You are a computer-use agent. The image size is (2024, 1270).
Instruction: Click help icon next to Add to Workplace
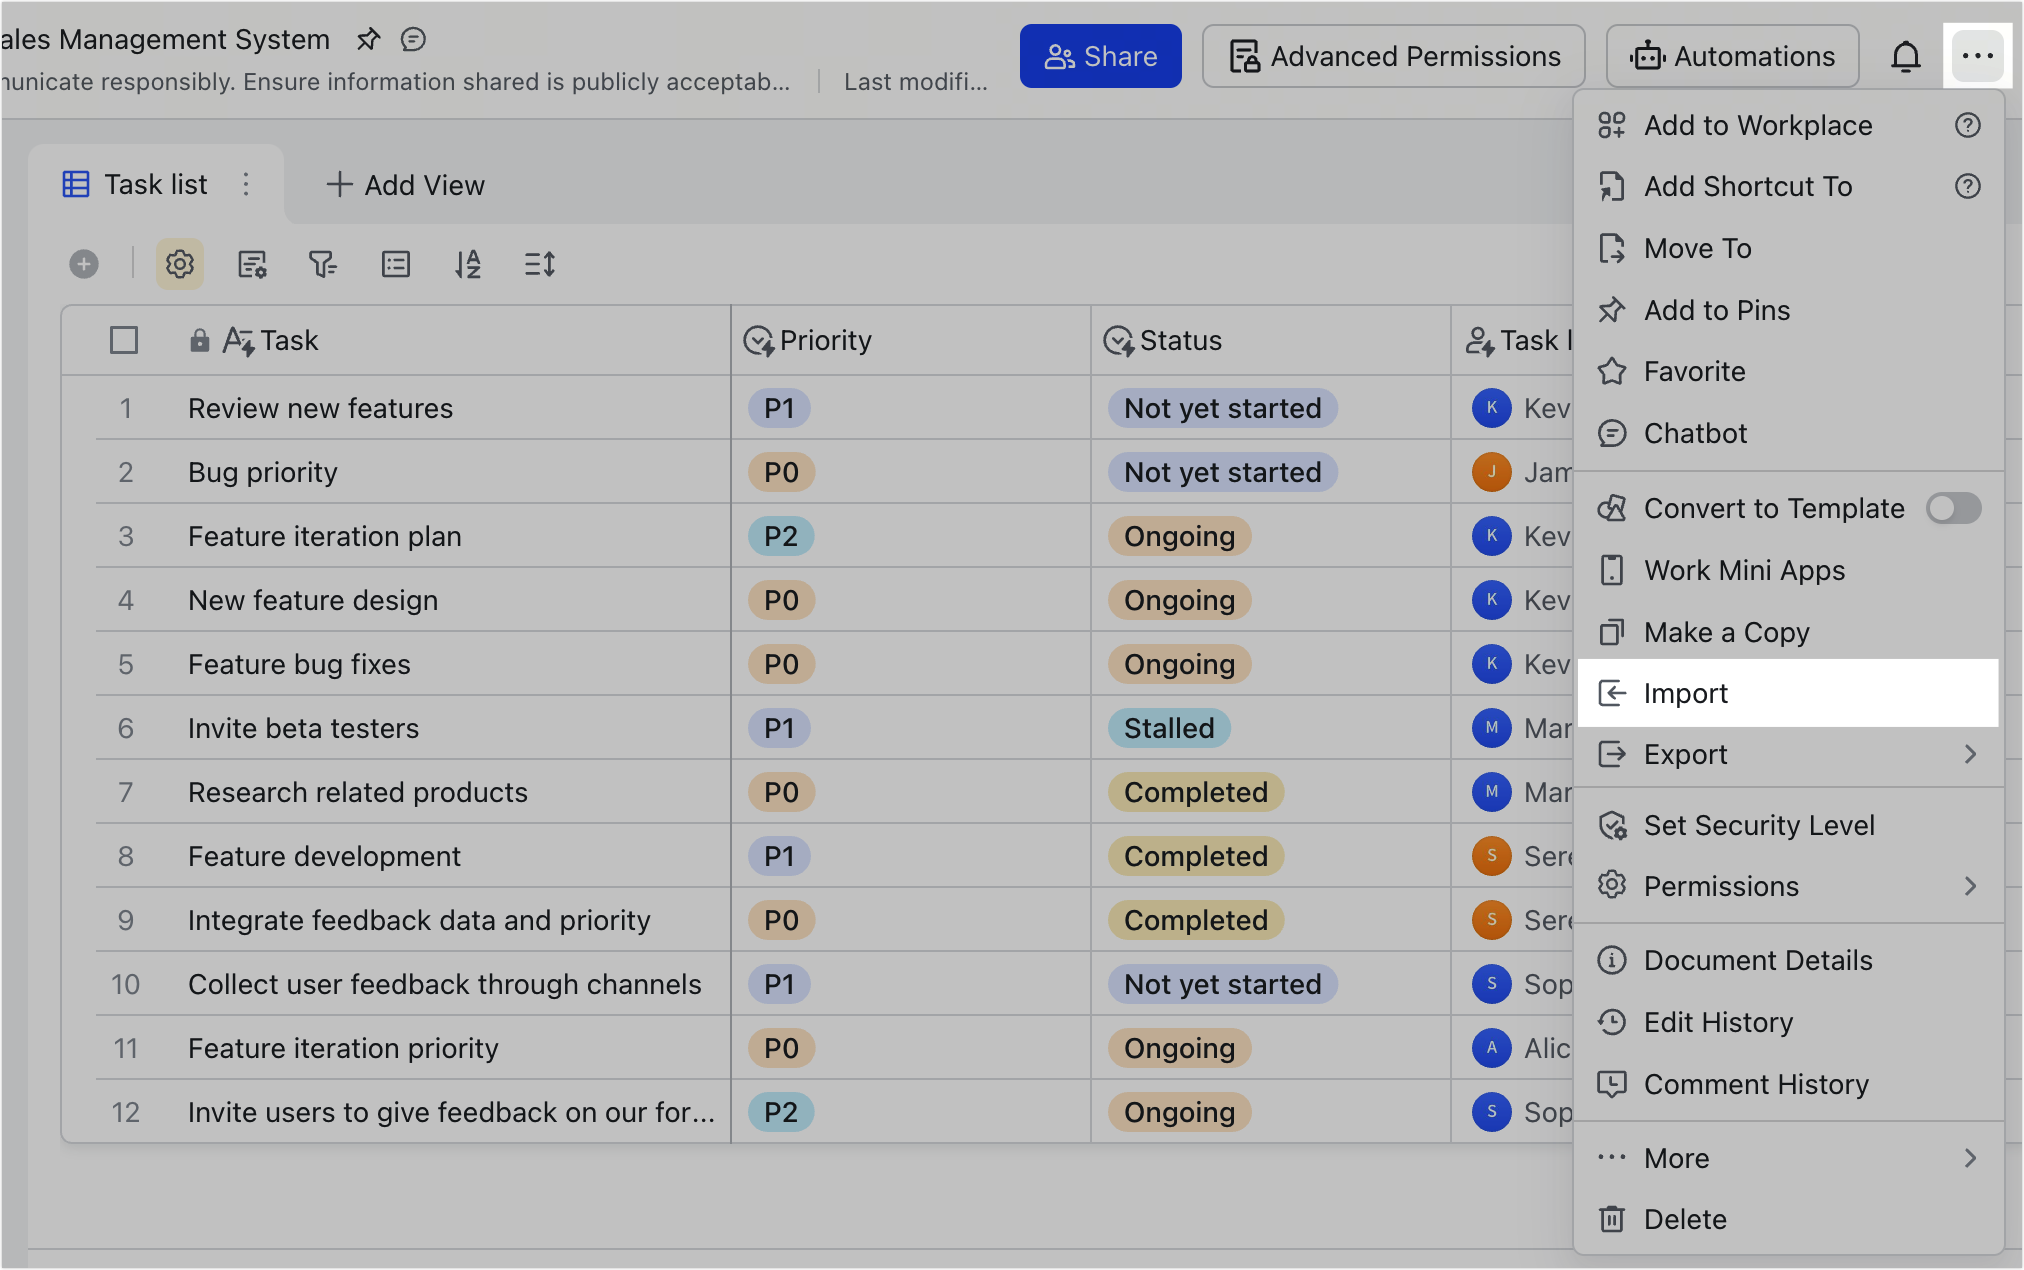point(1967,125)
